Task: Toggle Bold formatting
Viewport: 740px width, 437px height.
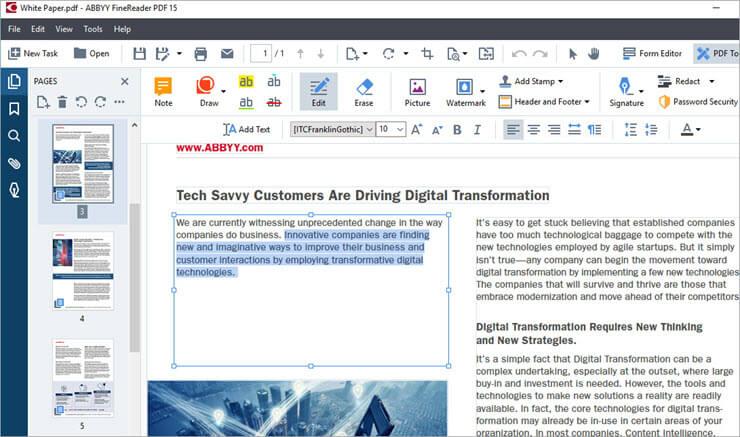Action: [x=457, y=129]
